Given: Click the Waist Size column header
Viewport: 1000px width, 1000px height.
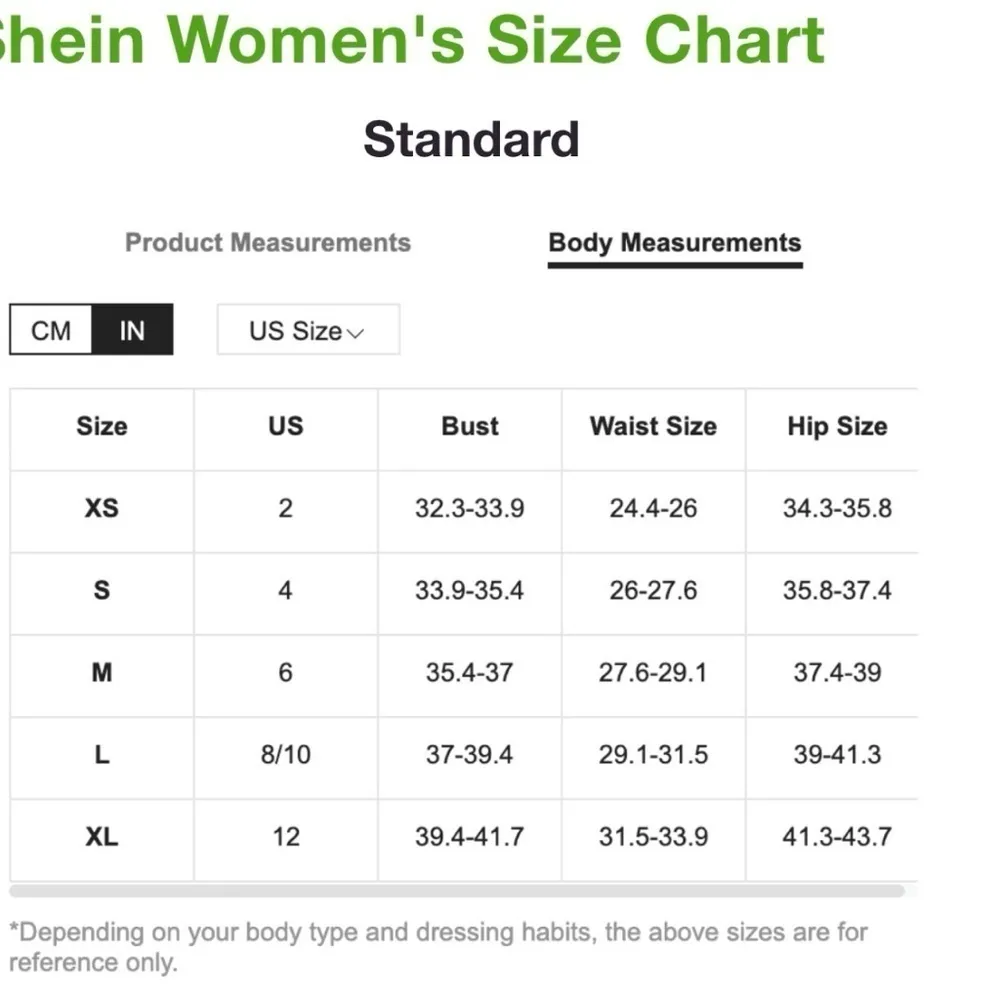Looking at the screenshot, I should pyautogui.click(x=653, y=426).
